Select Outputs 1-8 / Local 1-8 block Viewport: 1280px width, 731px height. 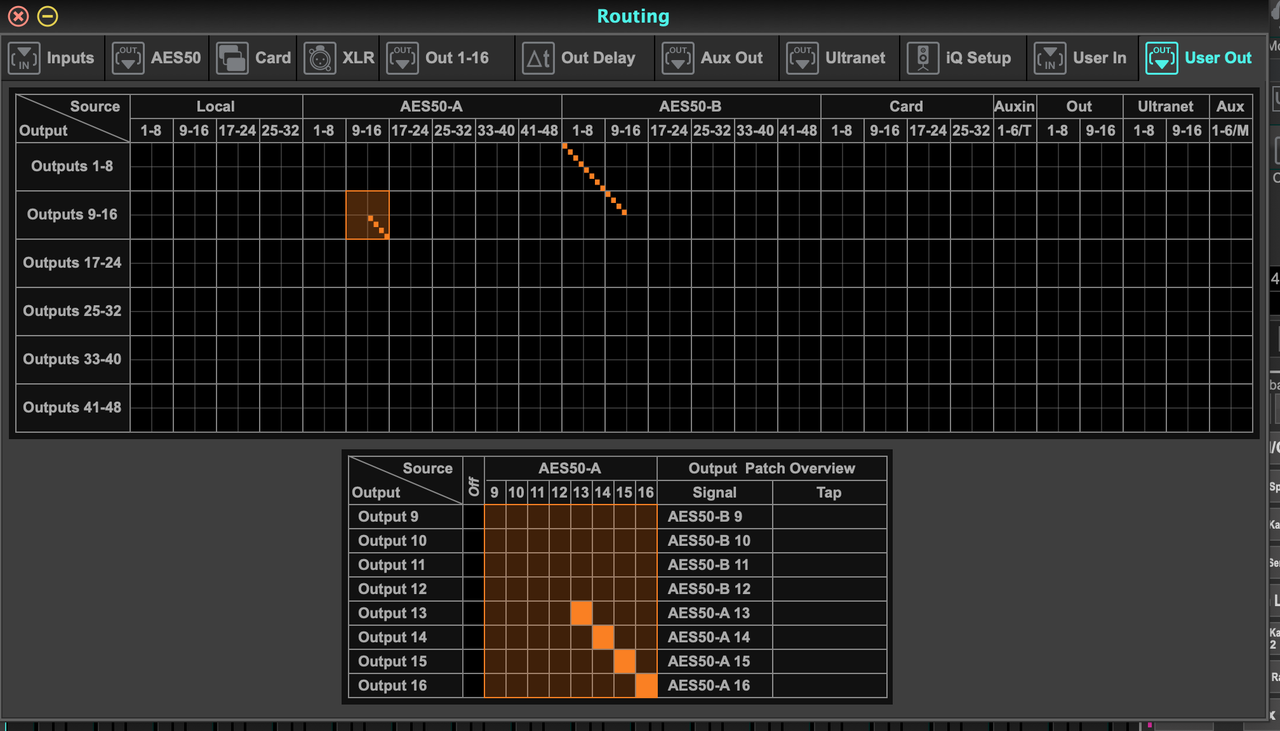coord(151,166)
